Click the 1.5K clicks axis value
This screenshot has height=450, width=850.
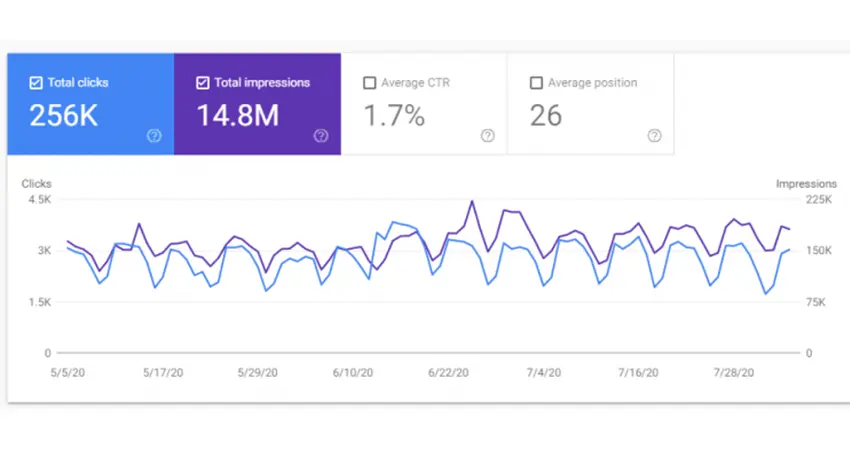(40, 302)
